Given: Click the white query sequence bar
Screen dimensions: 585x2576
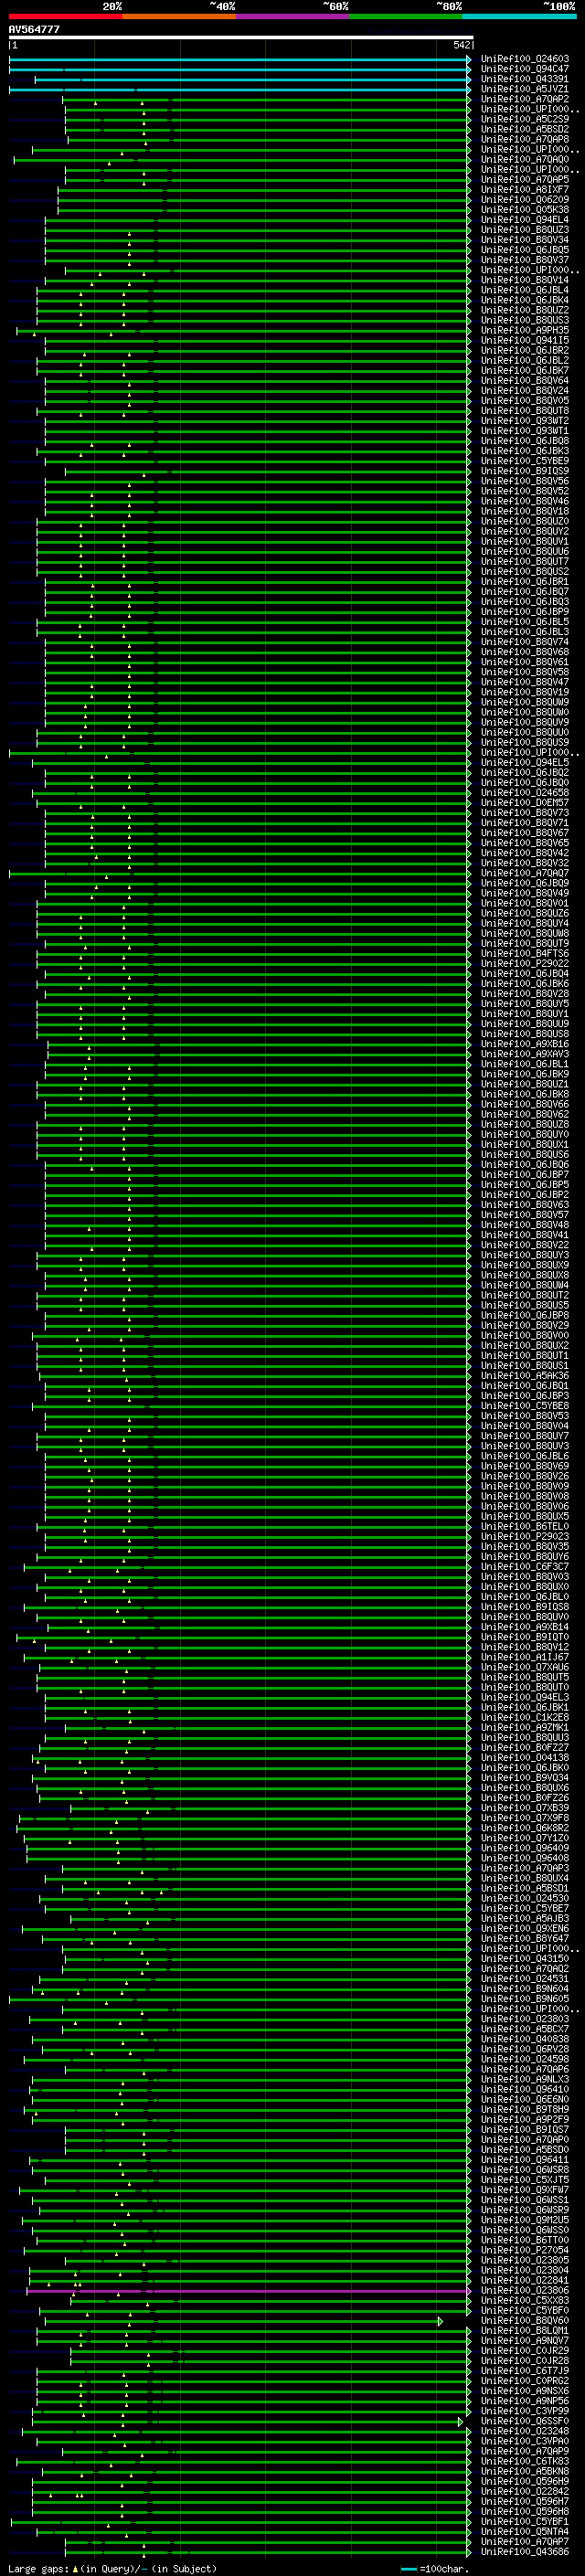Looking at the screenshot, I should (x=241, y=37).
